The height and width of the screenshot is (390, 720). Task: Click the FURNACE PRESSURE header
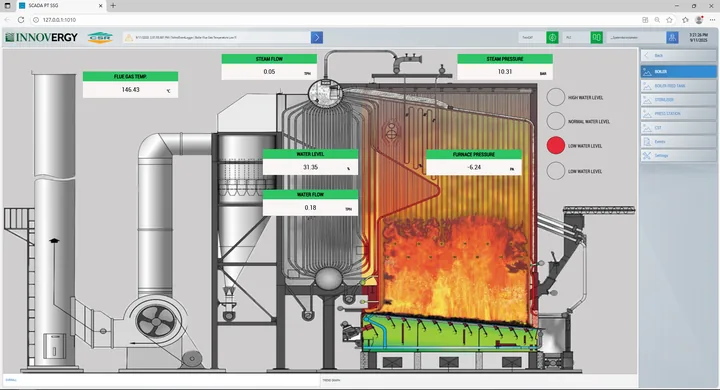point(474,154)
